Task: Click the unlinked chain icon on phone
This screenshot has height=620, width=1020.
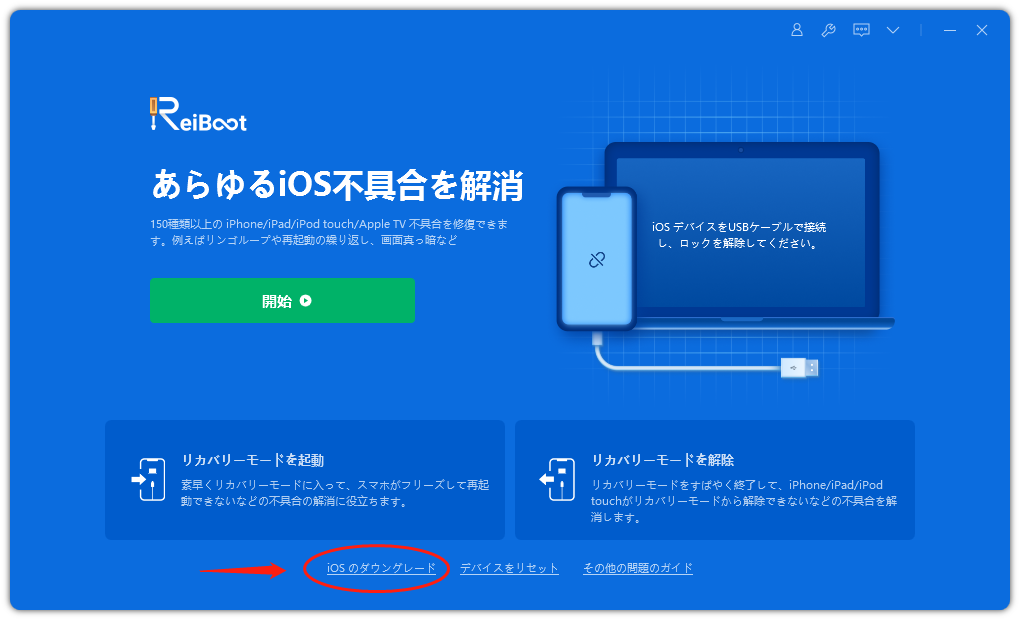Action: pos(597,260)
